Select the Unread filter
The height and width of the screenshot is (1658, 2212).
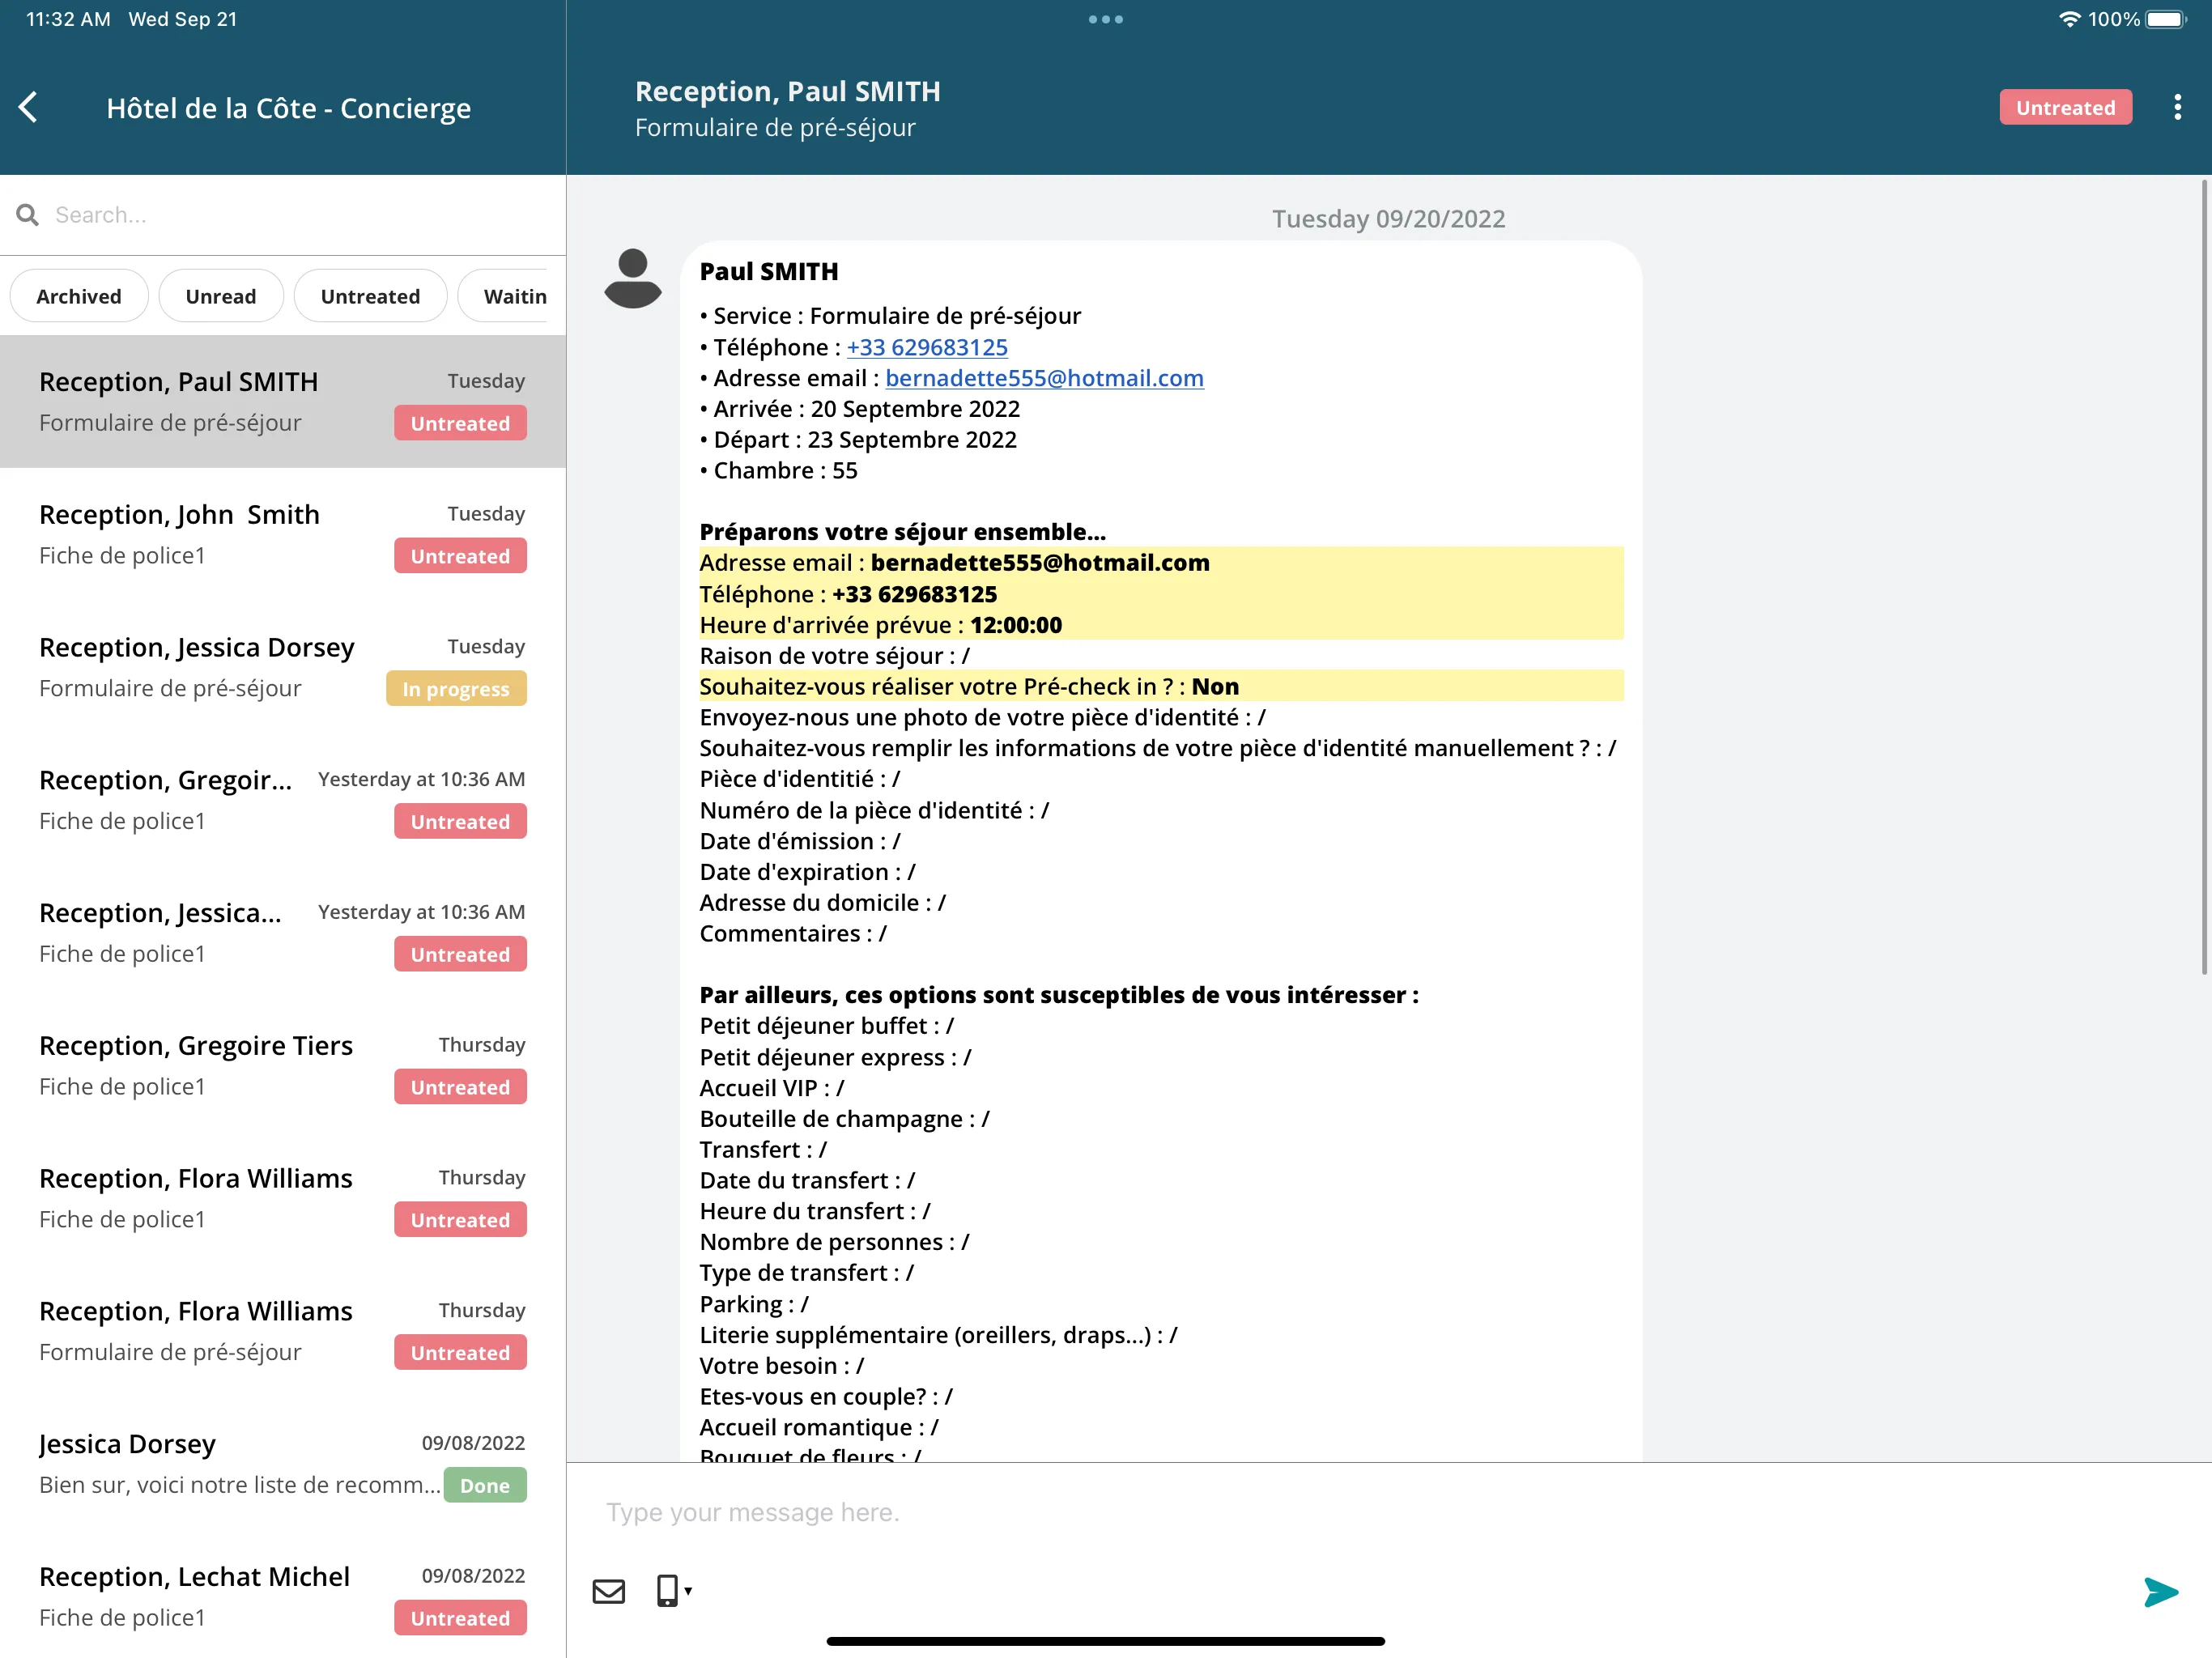(x=221, y=296)
